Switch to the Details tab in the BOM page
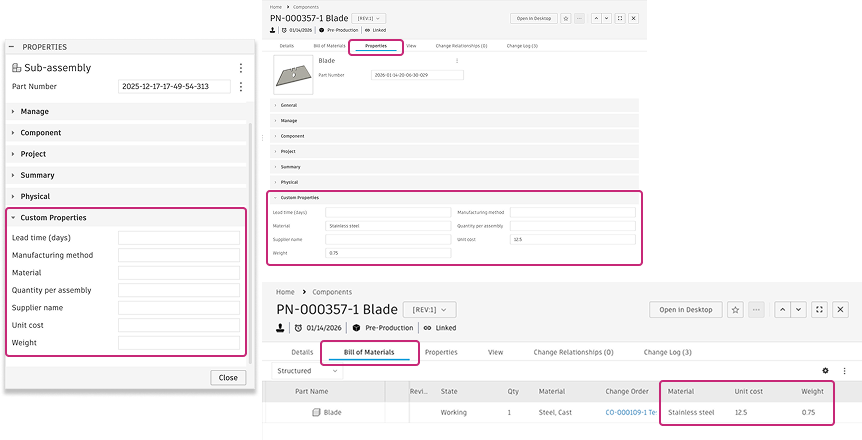Image resolution: width=862 pixels, height=440 pixels. click(302, 352)
